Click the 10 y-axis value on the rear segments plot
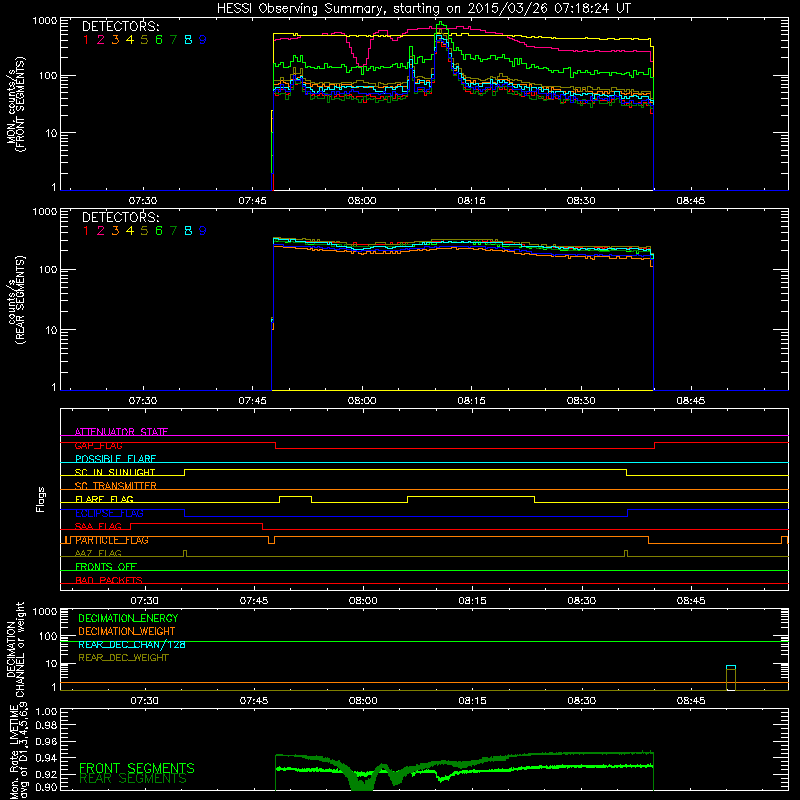The width and height of the screenshot is (800, 800). coord(51,331)
